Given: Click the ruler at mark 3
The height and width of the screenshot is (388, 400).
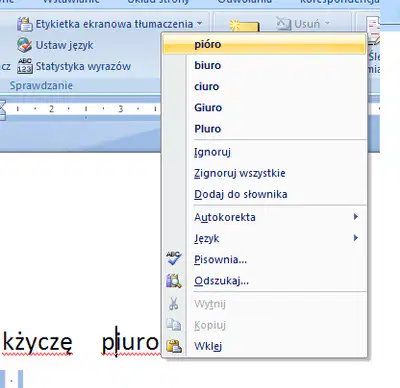Looking at the screenshot, I should [121, 109].
